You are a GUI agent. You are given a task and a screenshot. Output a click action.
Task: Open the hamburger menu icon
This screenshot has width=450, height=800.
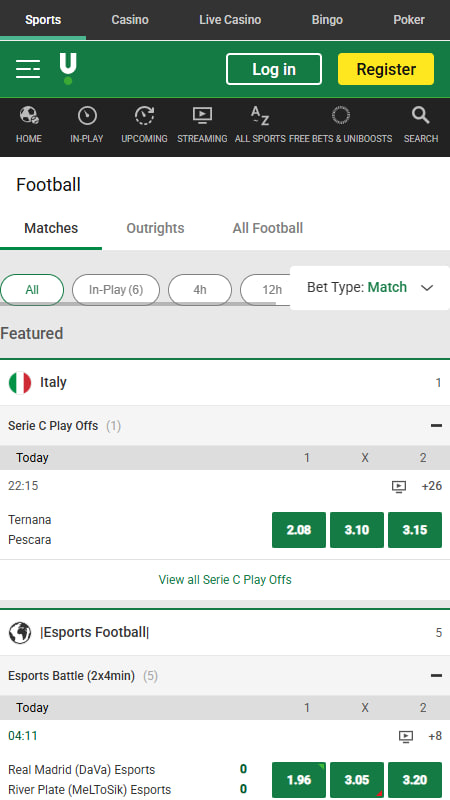click(x=28, y=69)
